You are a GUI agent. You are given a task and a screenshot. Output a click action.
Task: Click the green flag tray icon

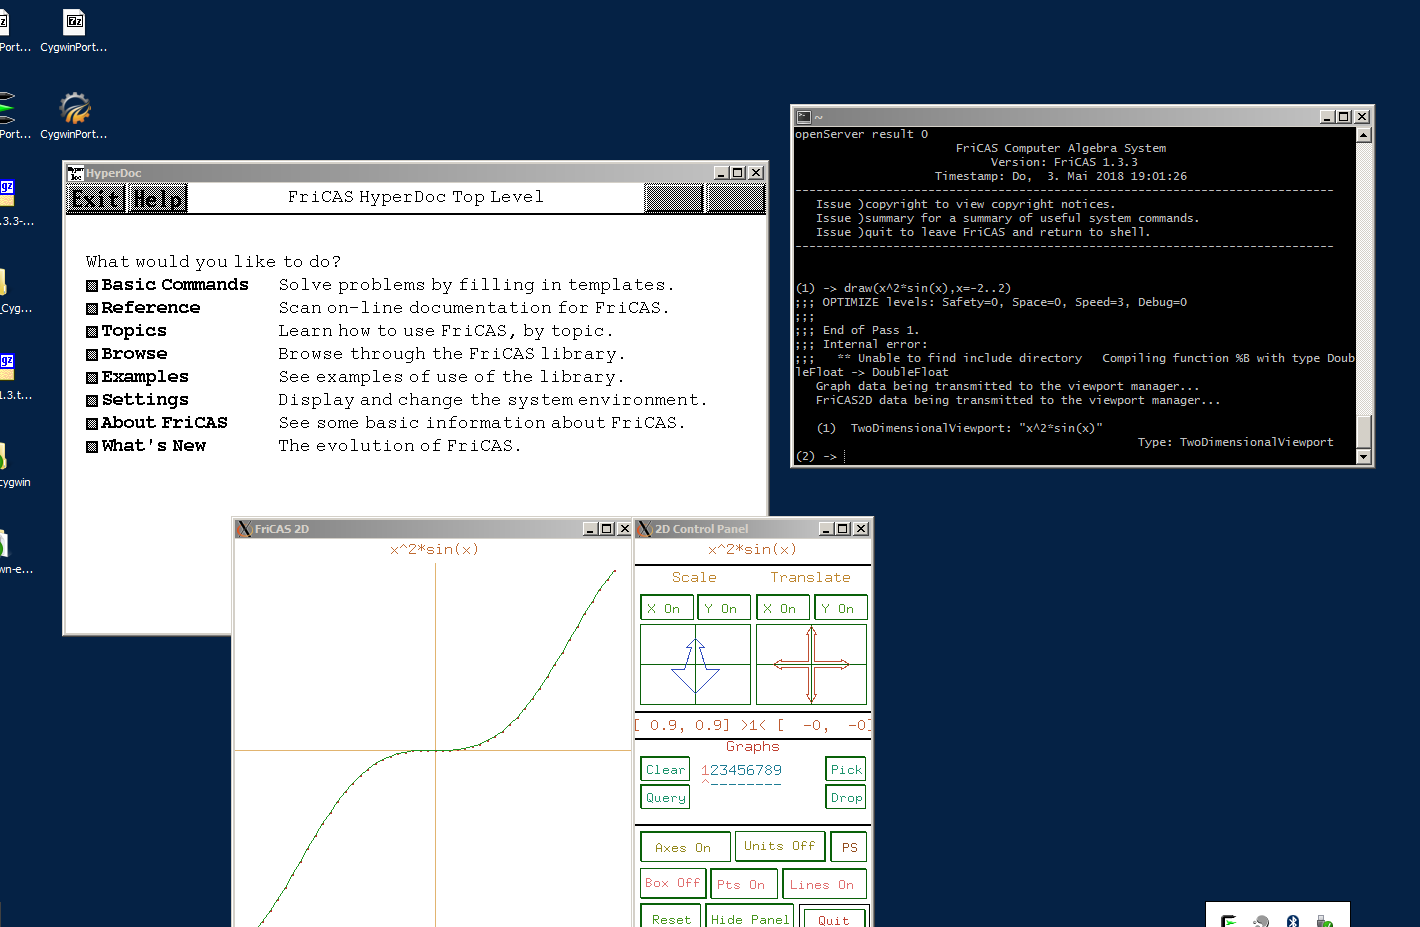(1229, 921)
